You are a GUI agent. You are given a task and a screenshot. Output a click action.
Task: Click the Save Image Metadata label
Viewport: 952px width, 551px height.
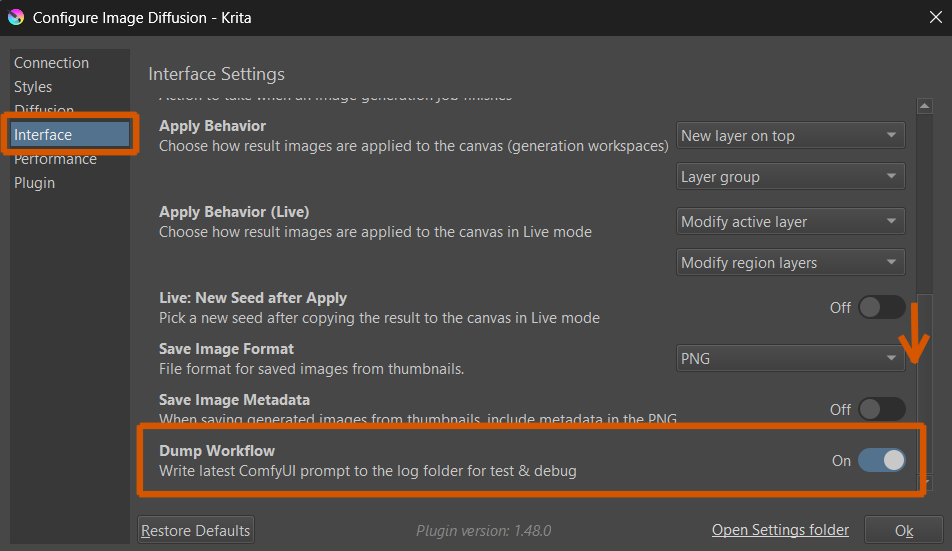[234, 400]
